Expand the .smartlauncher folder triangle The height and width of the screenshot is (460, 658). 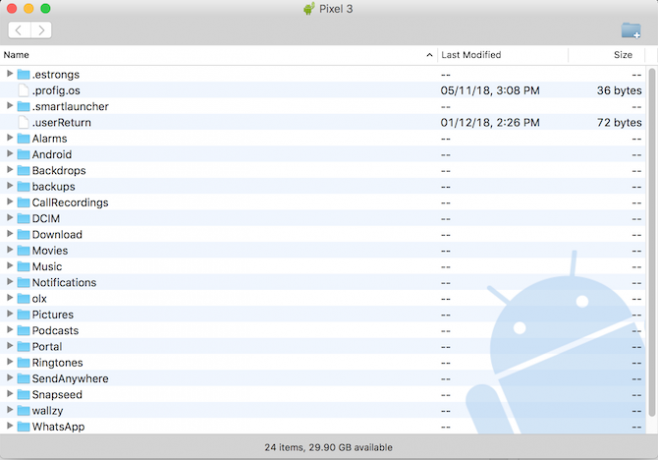point(10,106)
